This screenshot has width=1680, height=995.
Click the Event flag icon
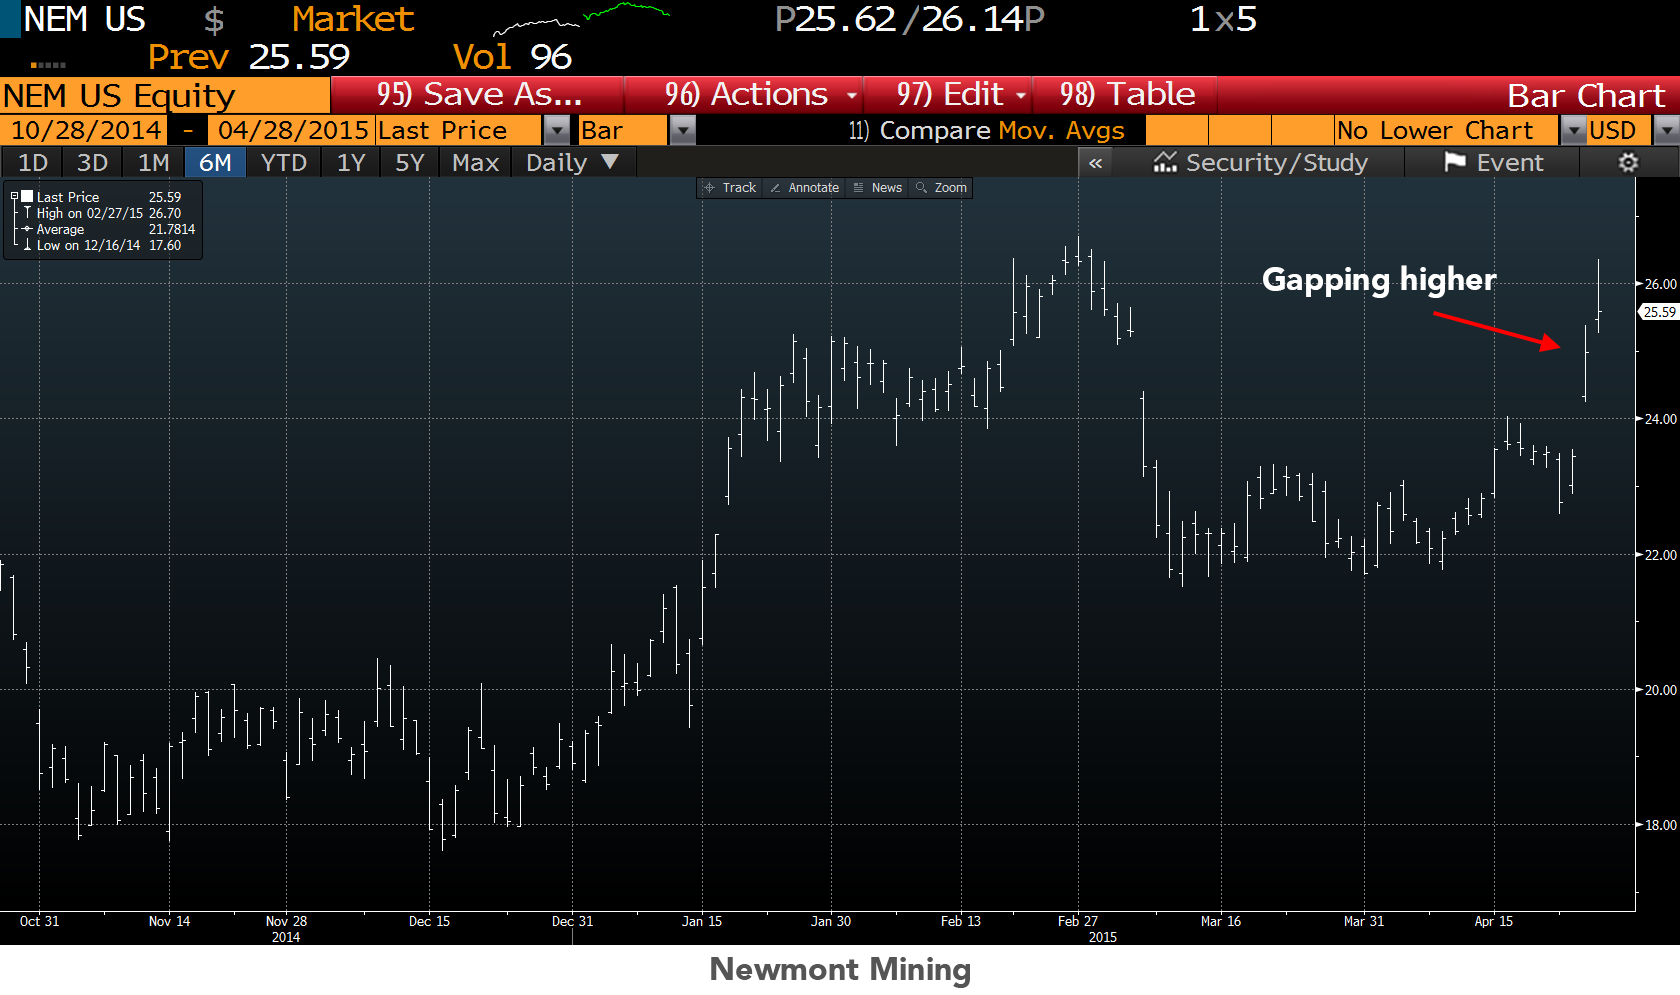[x=1455, y=162]
